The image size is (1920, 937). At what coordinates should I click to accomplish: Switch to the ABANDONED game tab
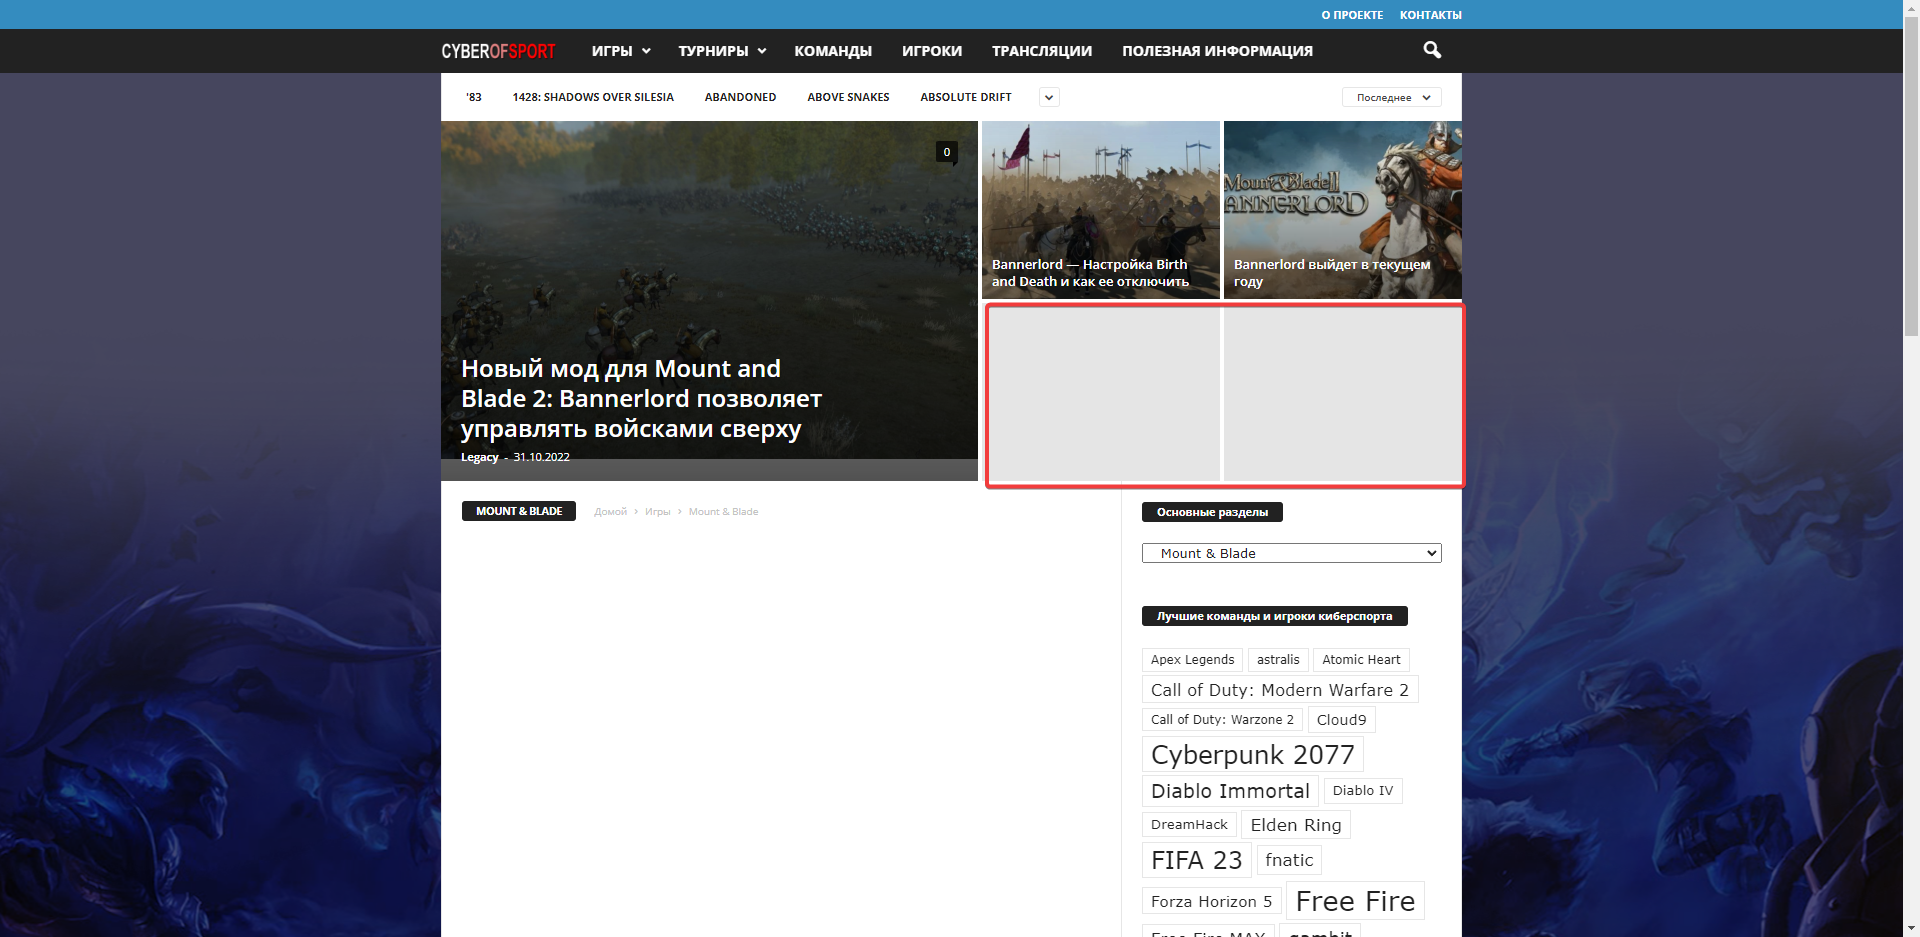point(740,97)
